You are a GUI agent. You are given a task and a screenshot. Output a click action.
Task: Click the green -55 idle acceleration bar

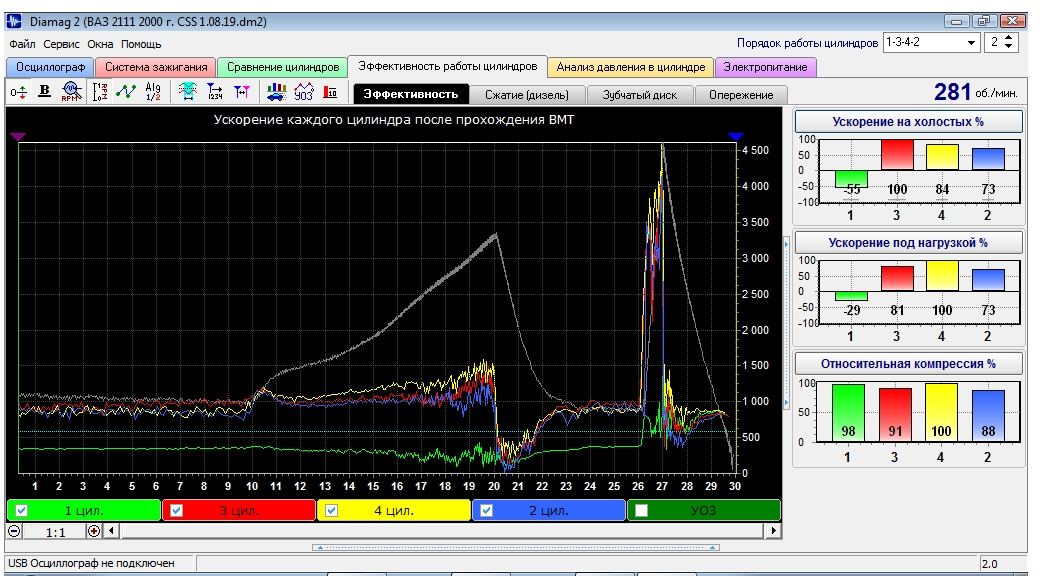pos(851,179)
